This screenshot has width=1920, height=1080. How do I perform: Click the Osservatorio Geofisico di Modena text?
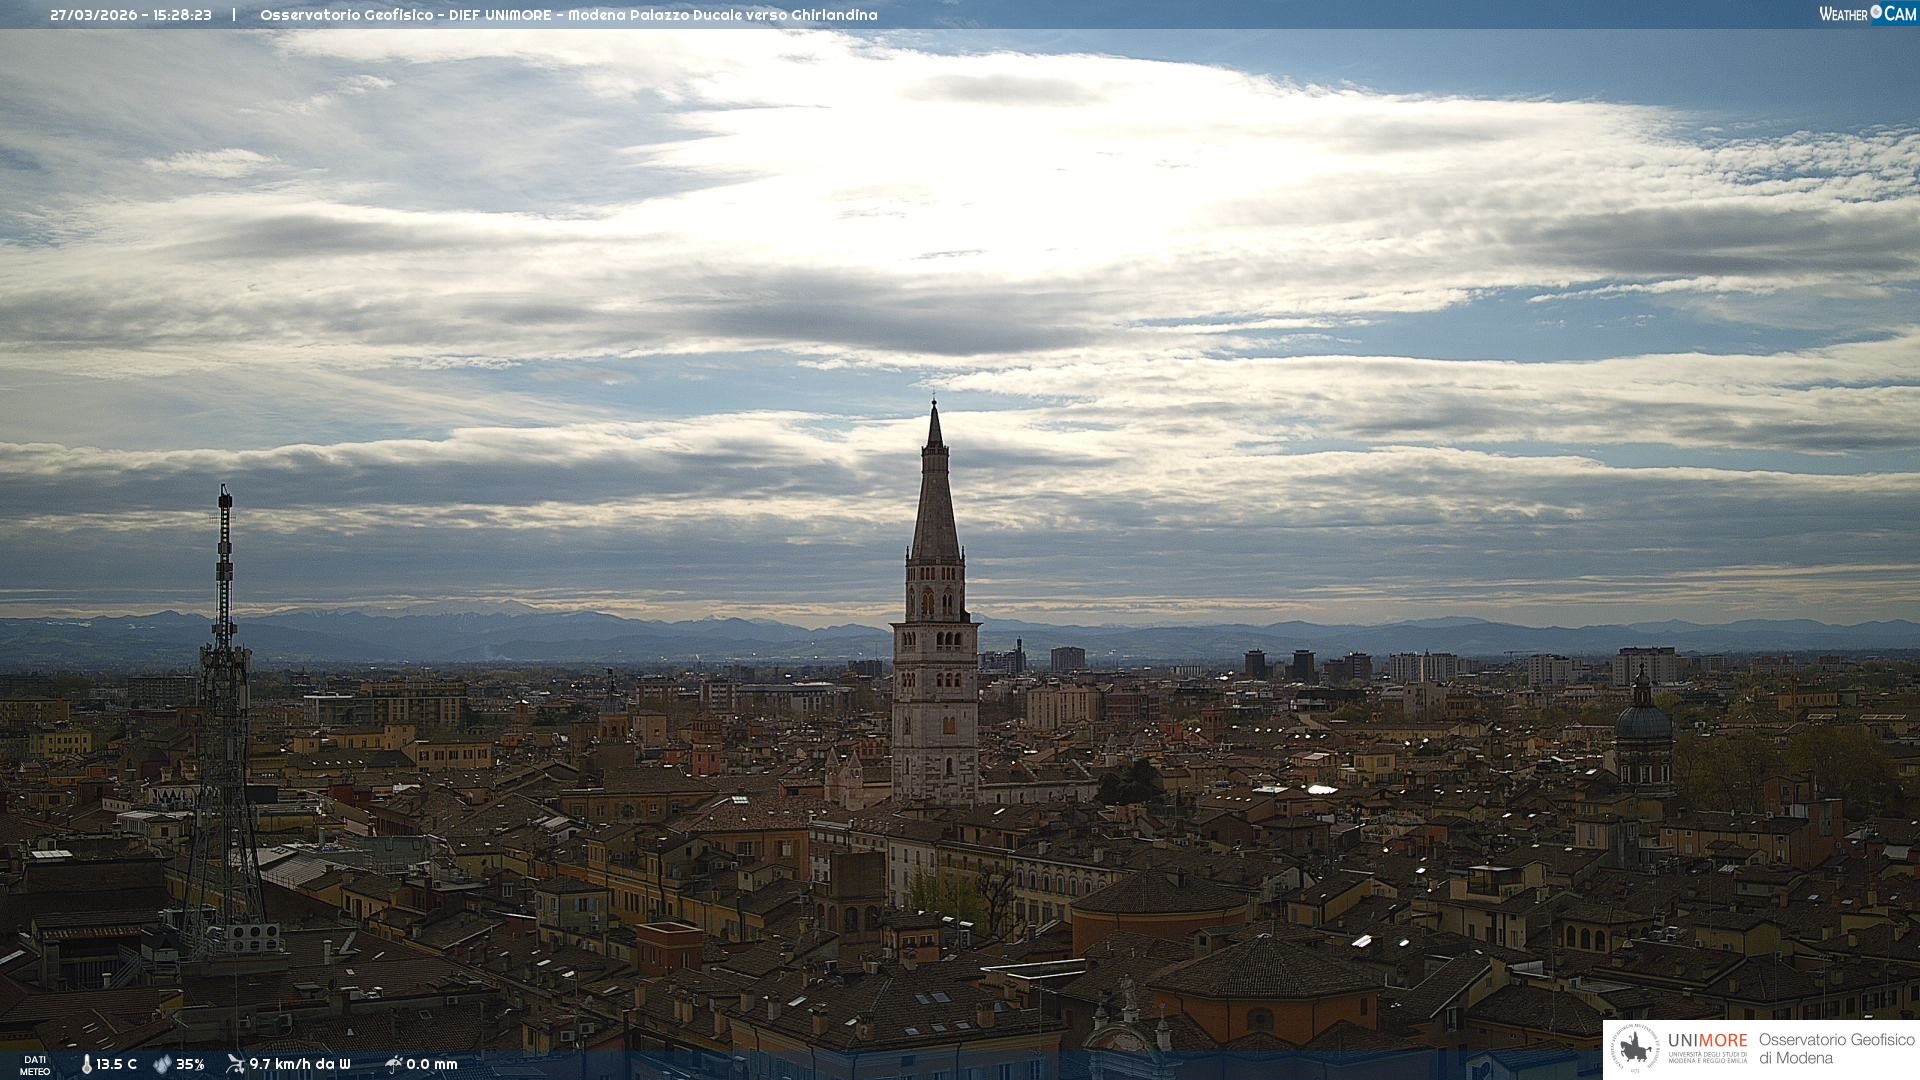[x=1836, y=1049]
